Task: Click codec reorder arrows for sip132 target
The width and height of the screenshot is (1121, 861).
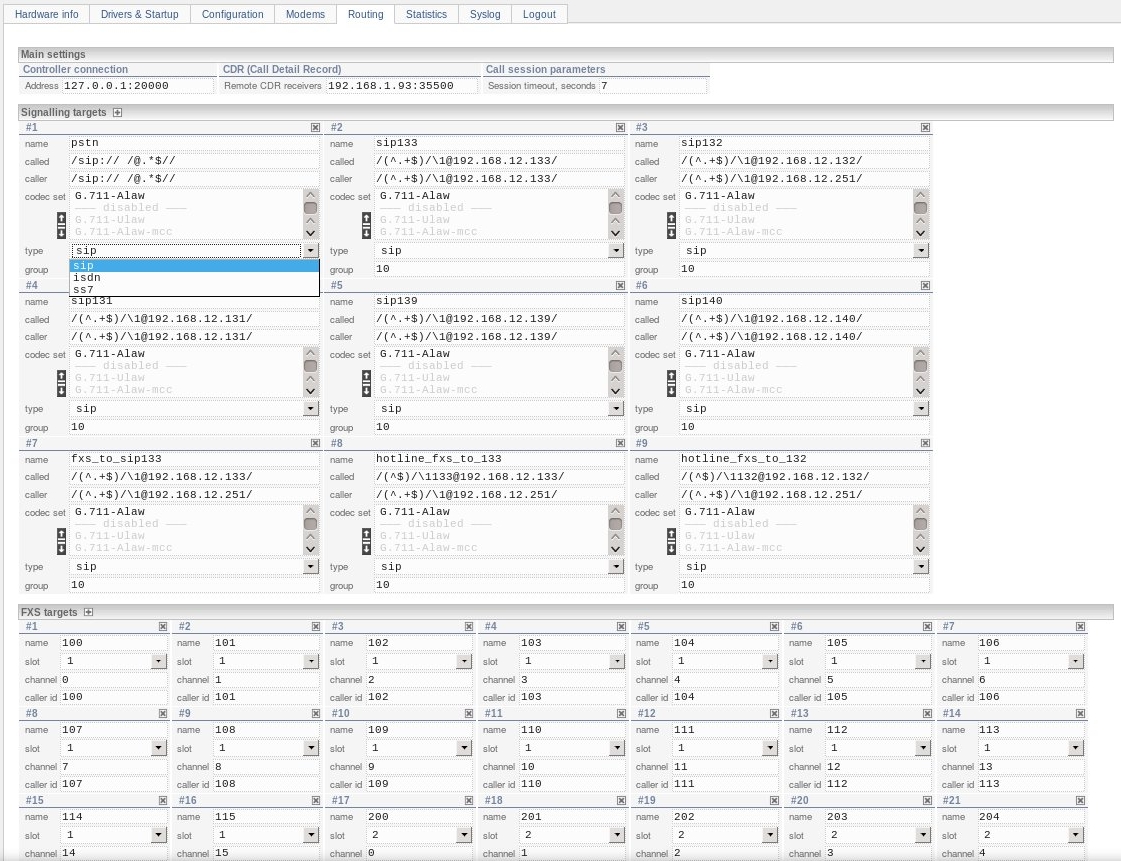Action: coord(671,225)
